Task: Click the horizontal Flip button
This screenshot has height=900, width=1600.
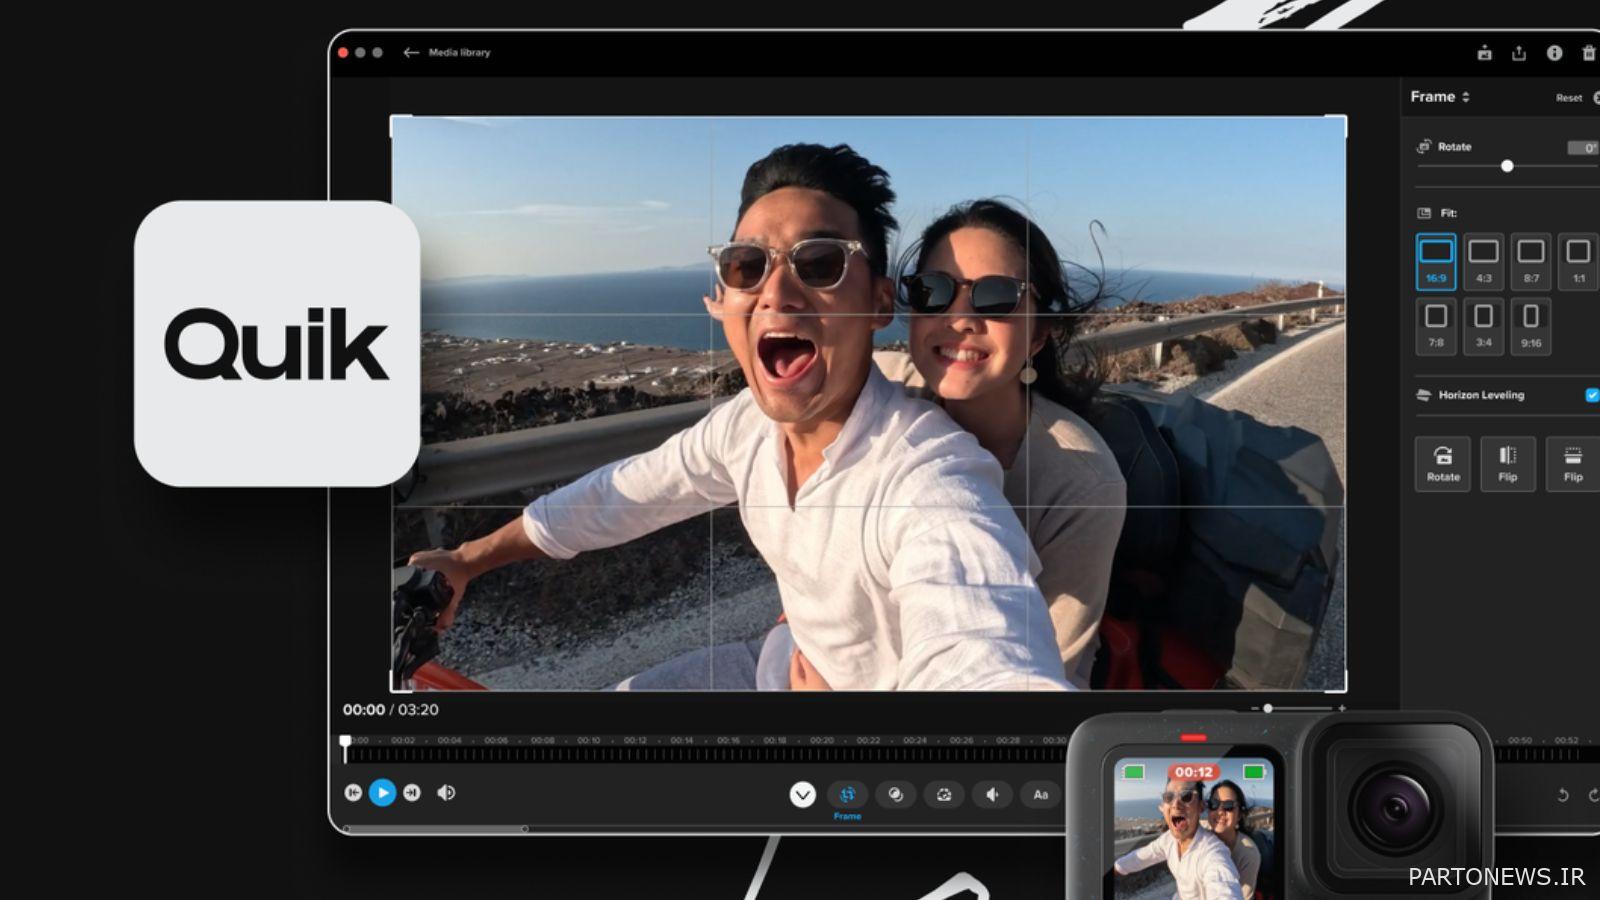Action: pyautogui.click(x=1508, y=464)
